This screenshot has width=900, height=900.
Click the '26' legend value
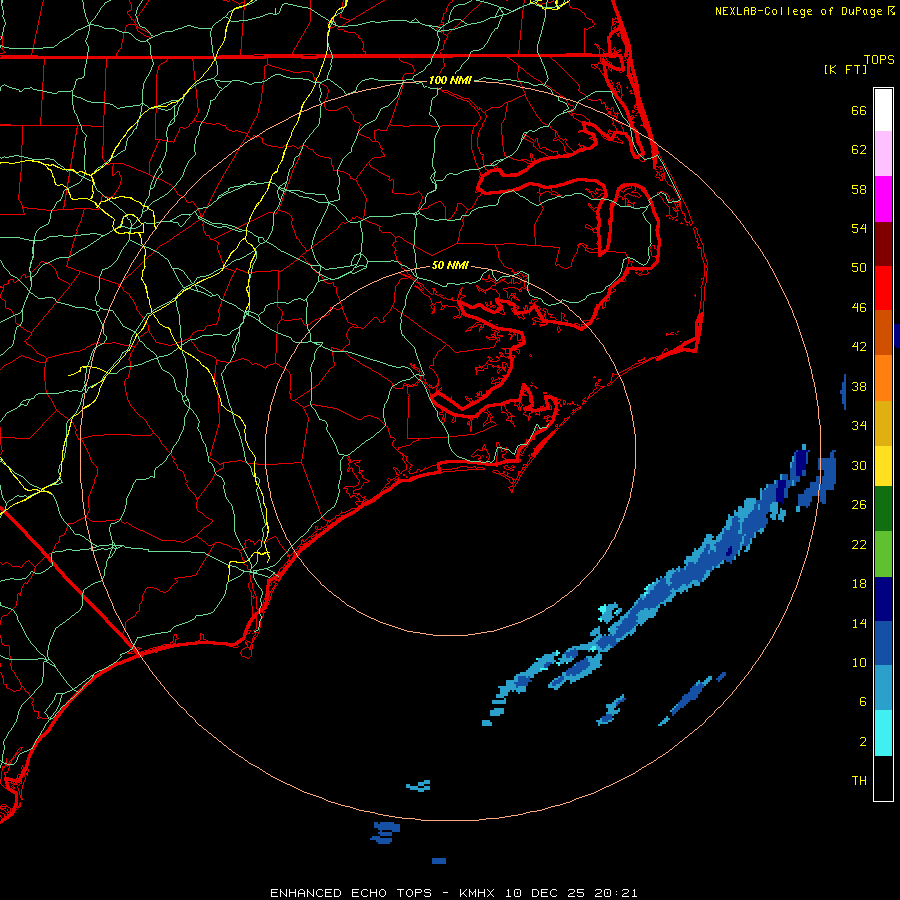[859, 505]
